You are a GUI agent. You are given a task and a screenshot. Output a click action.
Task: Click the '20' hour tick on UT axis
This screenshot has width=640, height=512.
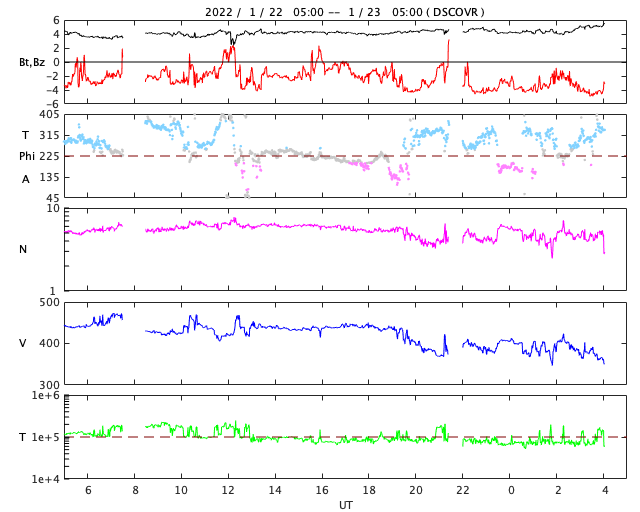pyautogui.click(x=416, y=490)
